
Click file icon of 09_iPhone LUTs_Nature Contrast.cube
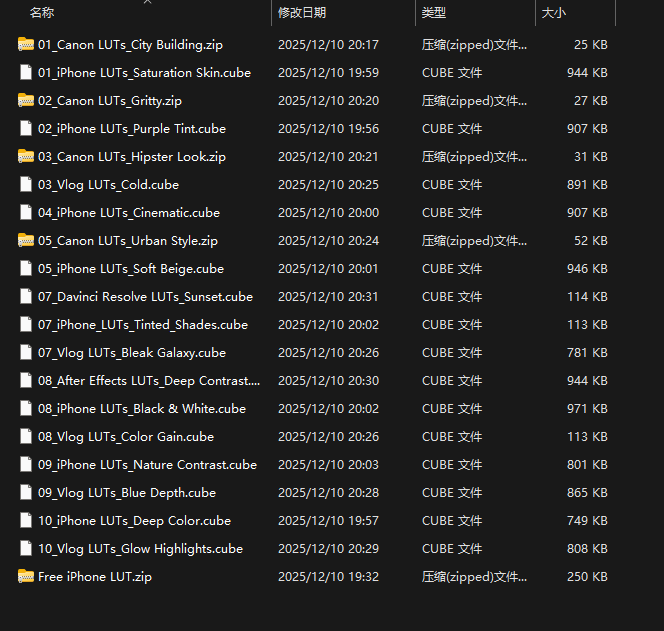coord(26,465)
